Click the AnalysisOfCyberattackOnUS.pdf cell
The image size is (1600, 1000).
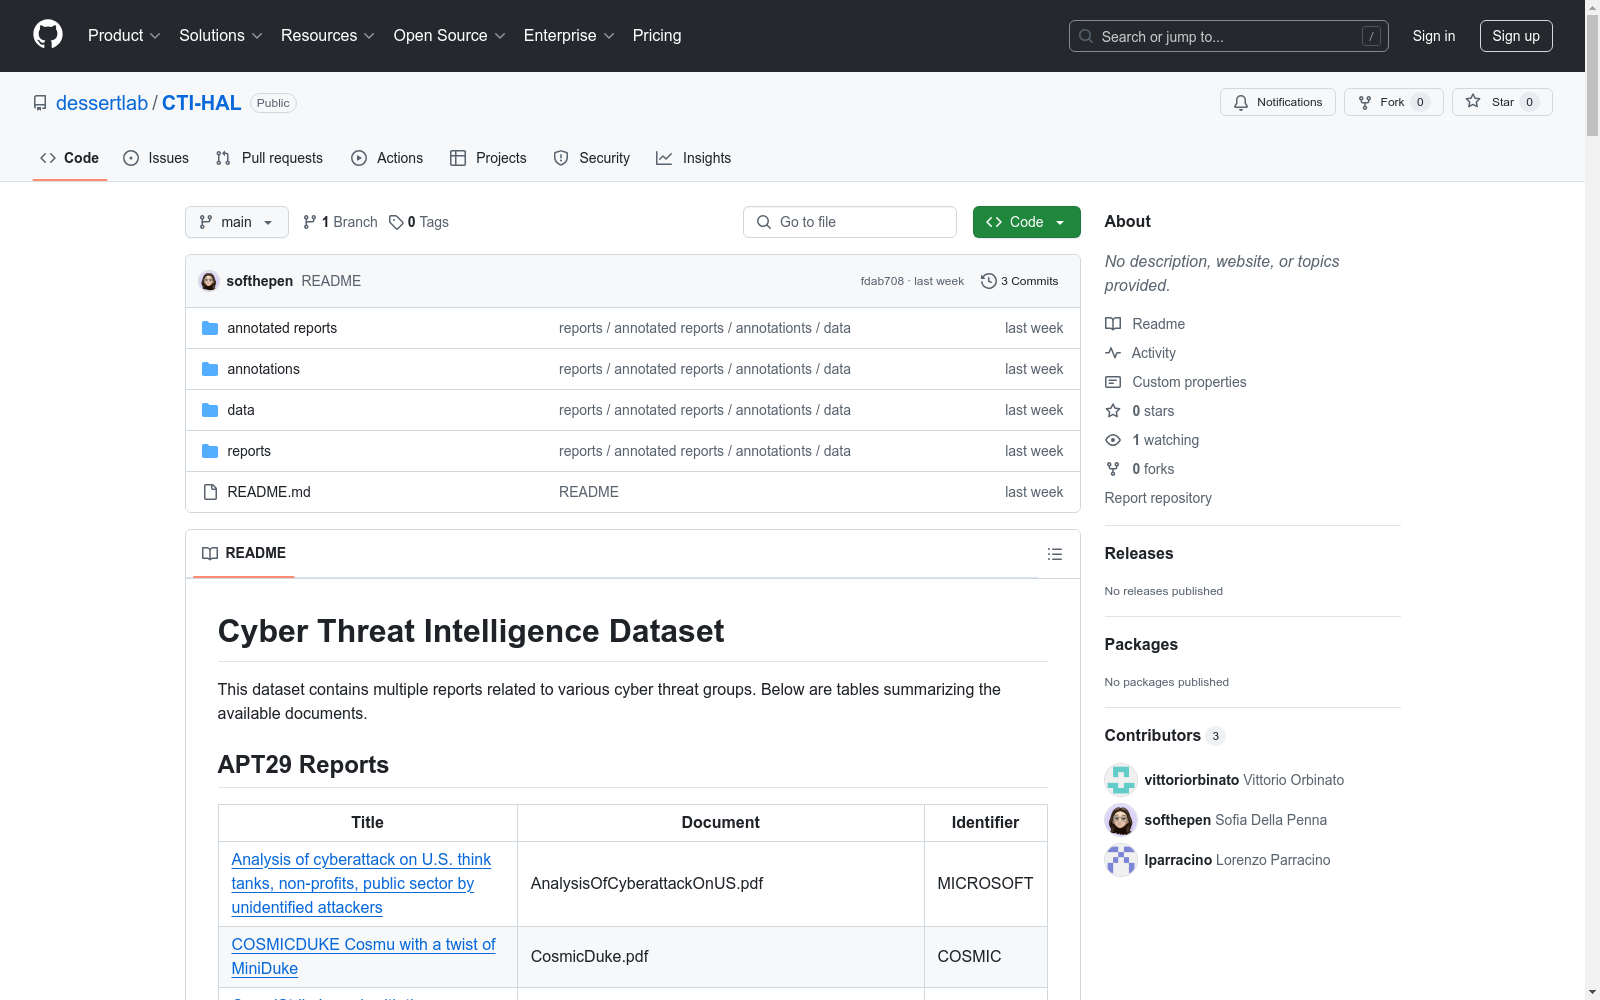[720, 884]
